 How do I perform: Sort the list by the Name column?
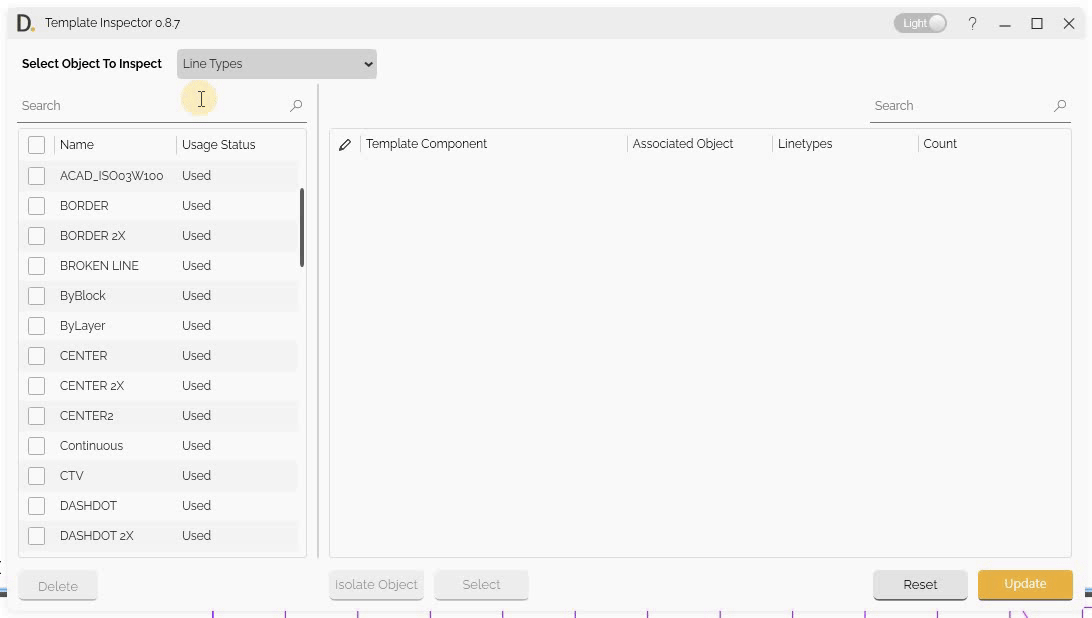[77, 144]
